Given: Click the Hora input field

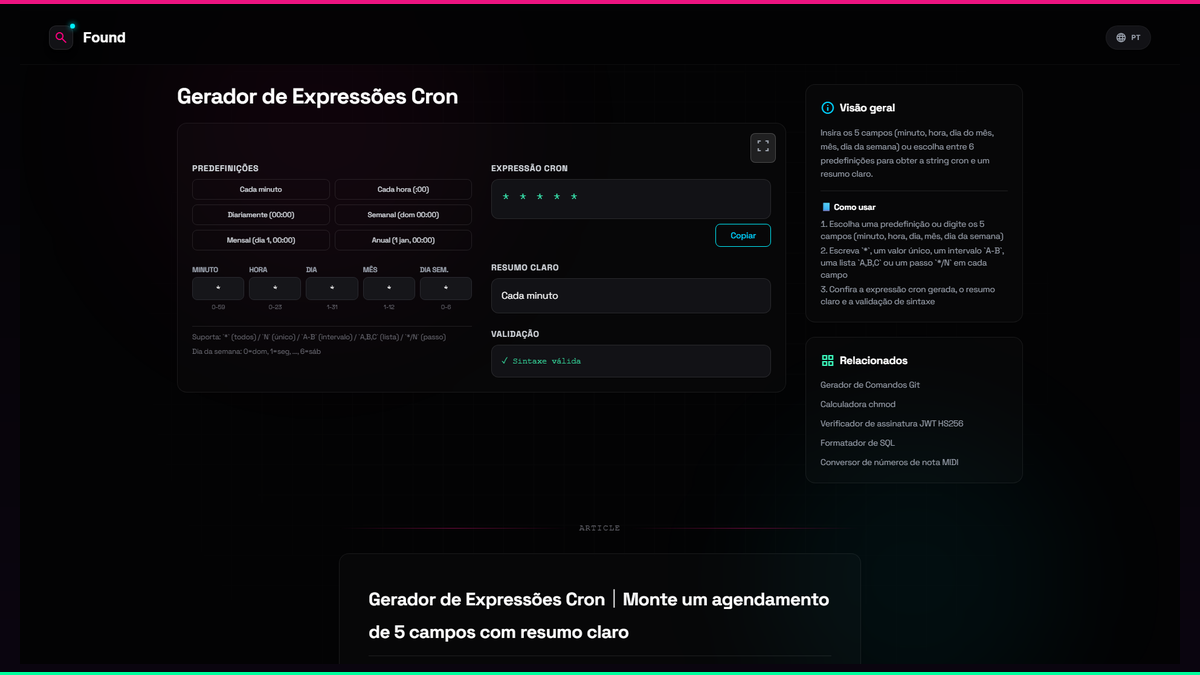Looking at the screenshot, I should point(275,289).
